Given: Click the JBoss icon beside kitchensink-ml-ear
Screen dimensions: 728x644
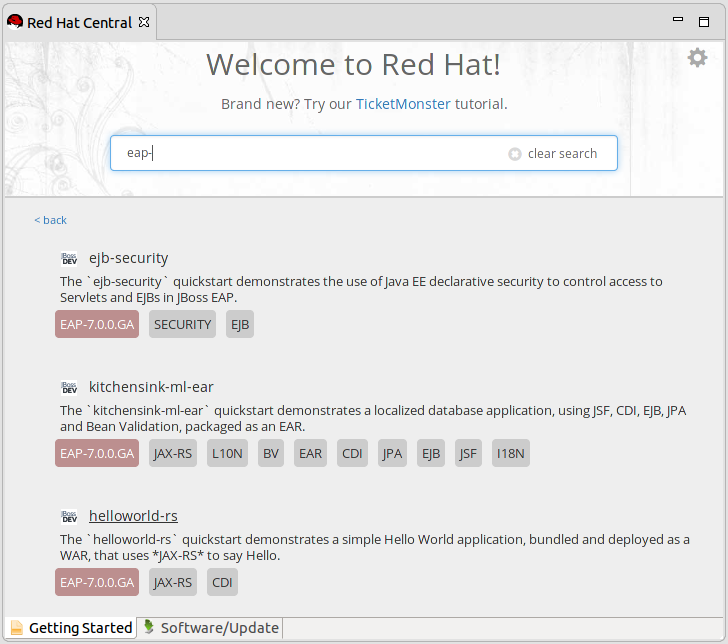Looking at the screenshot, I should [69, 387].
